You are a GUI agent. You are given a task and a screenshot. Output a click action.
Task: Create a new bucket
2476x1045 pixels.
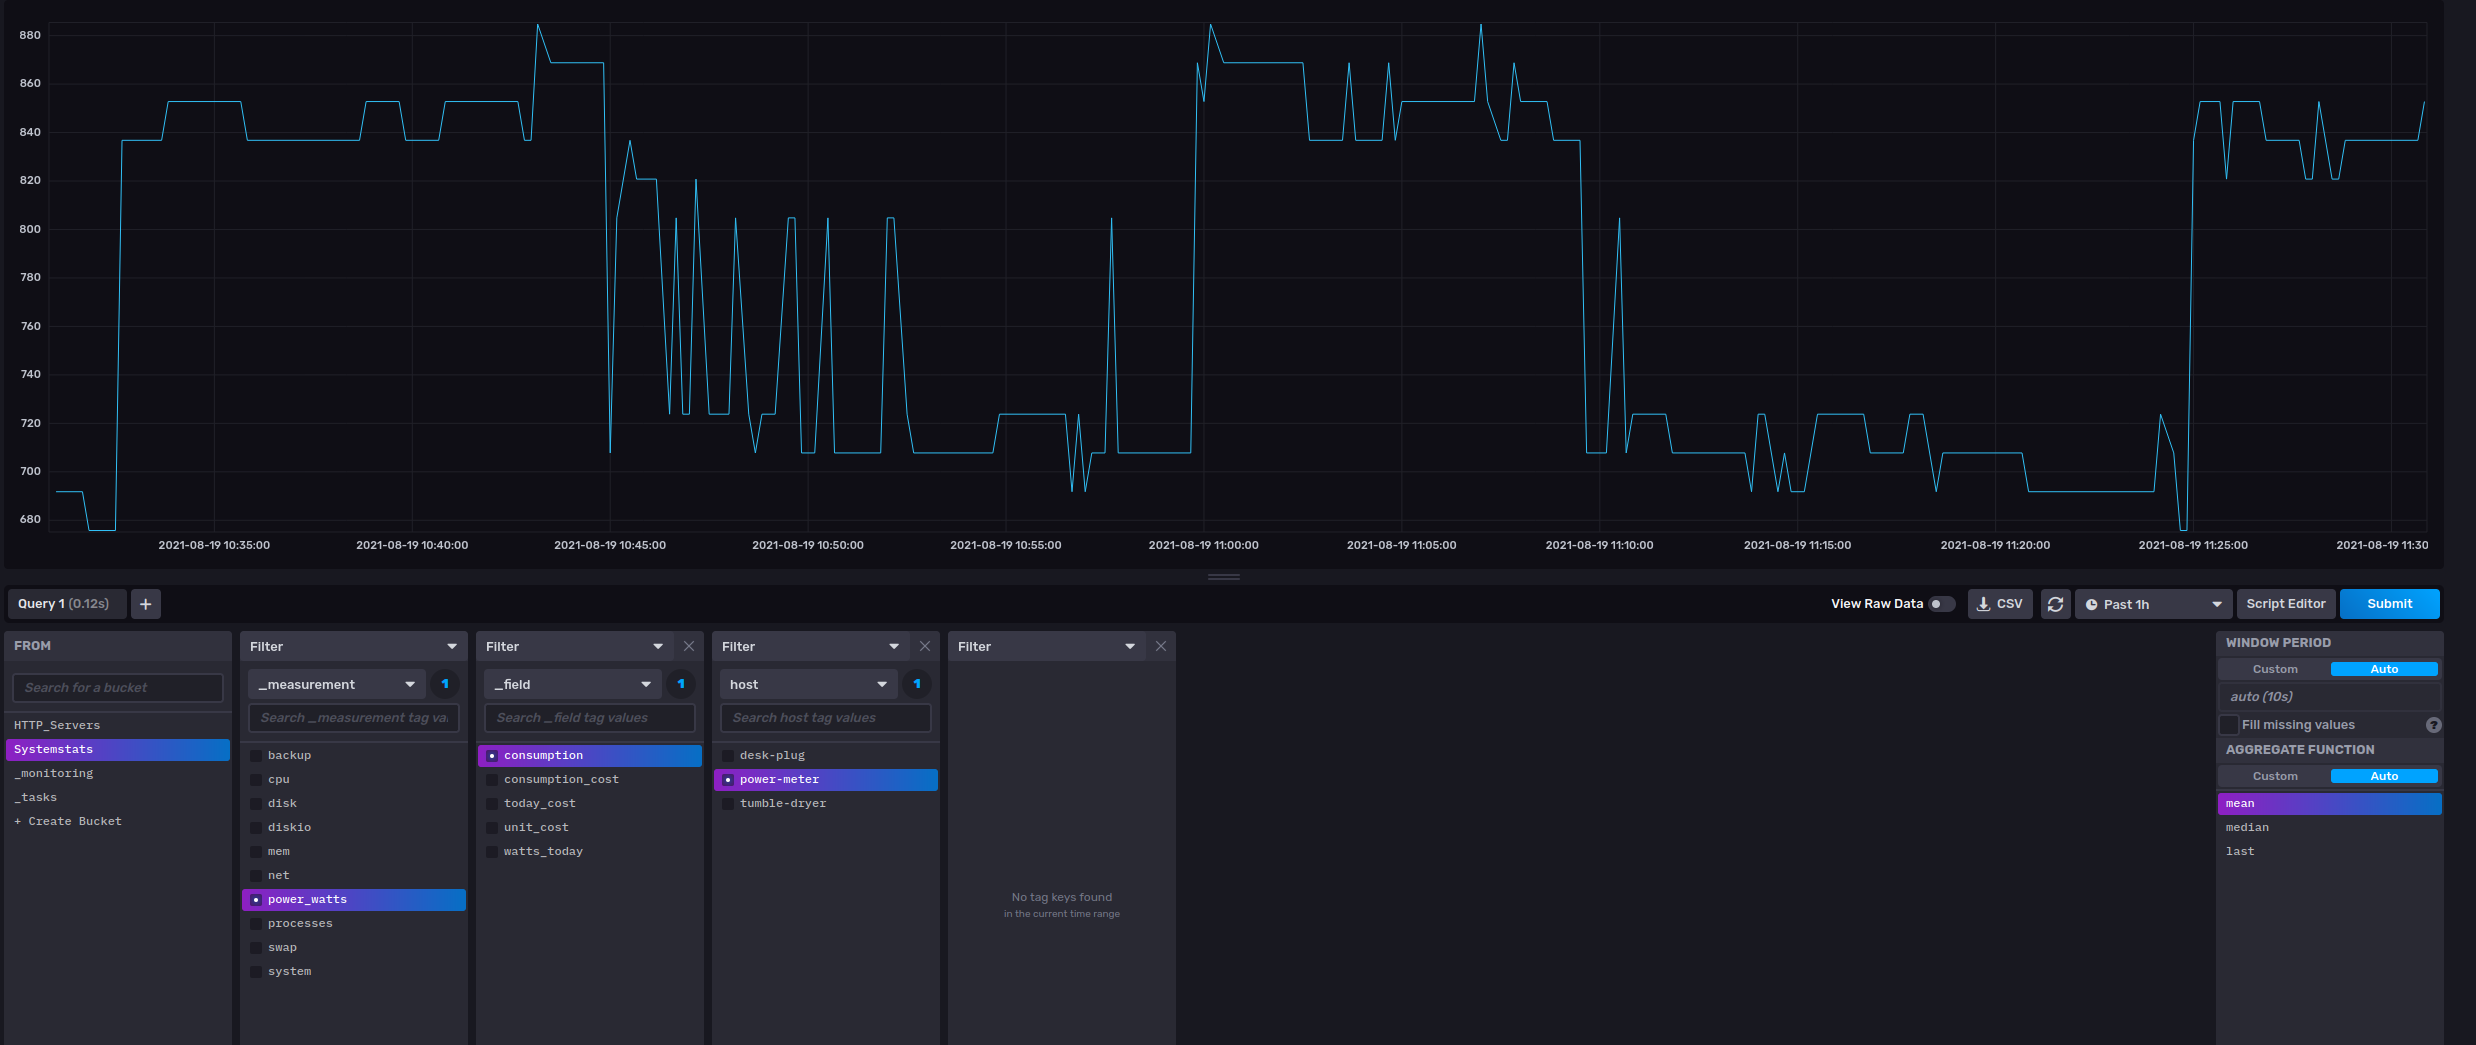pyautogui.click(x=118, y=822)
